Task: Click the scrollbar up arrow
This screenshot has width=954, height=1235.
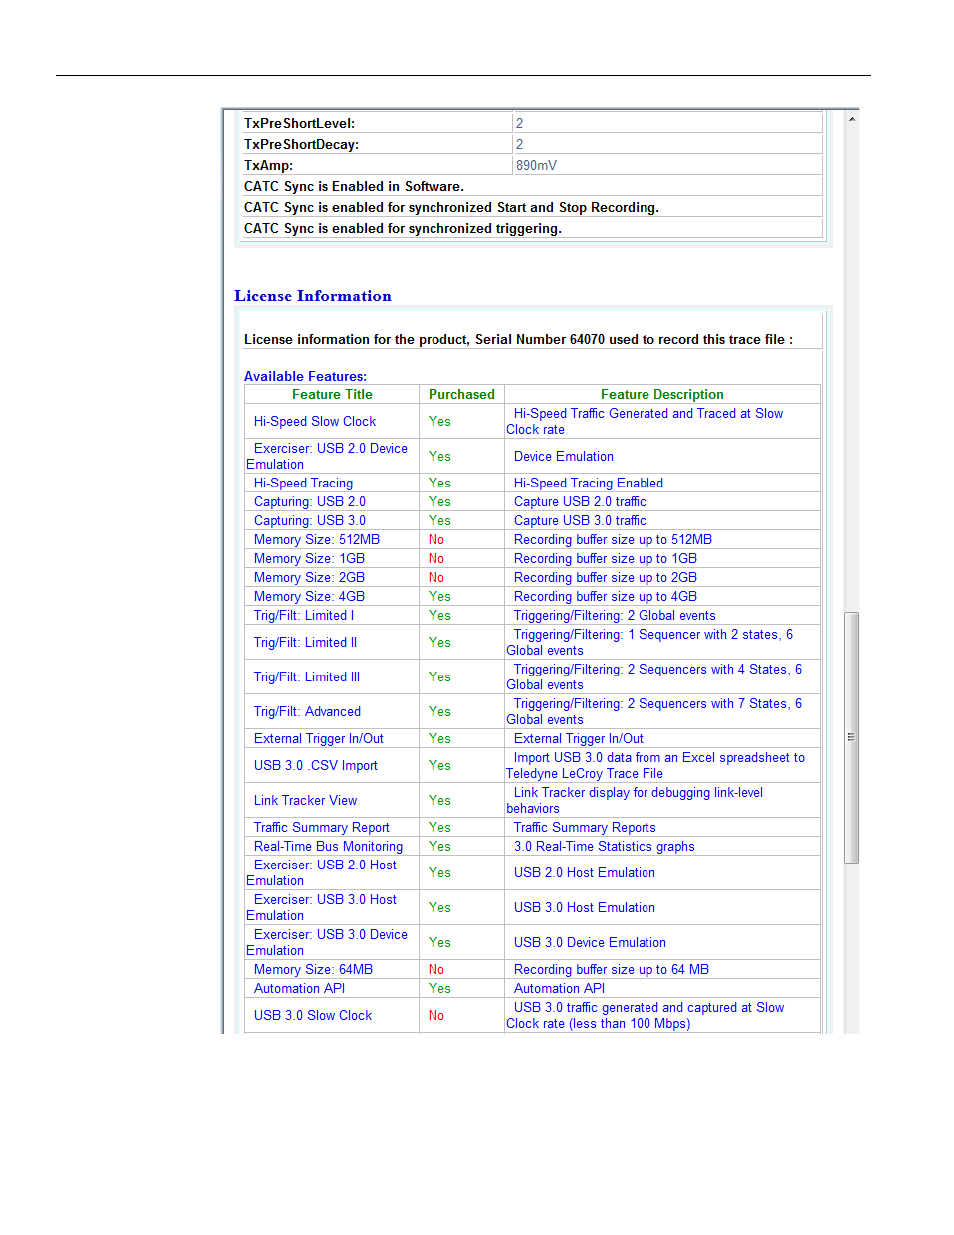Action: click(x=851, y=119)
